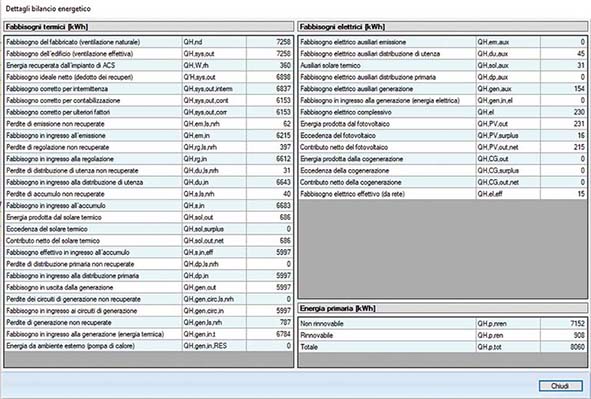Select row Eccedenza del solare termico
591x399 pixels.
(149, 229)
